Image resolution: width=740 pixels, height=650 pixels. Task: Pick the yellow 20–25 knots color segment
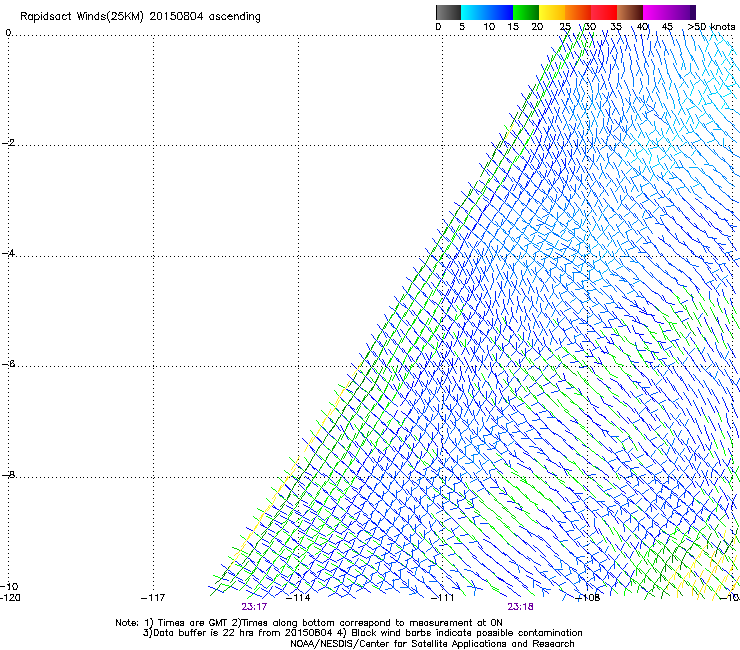pos(552,12)
